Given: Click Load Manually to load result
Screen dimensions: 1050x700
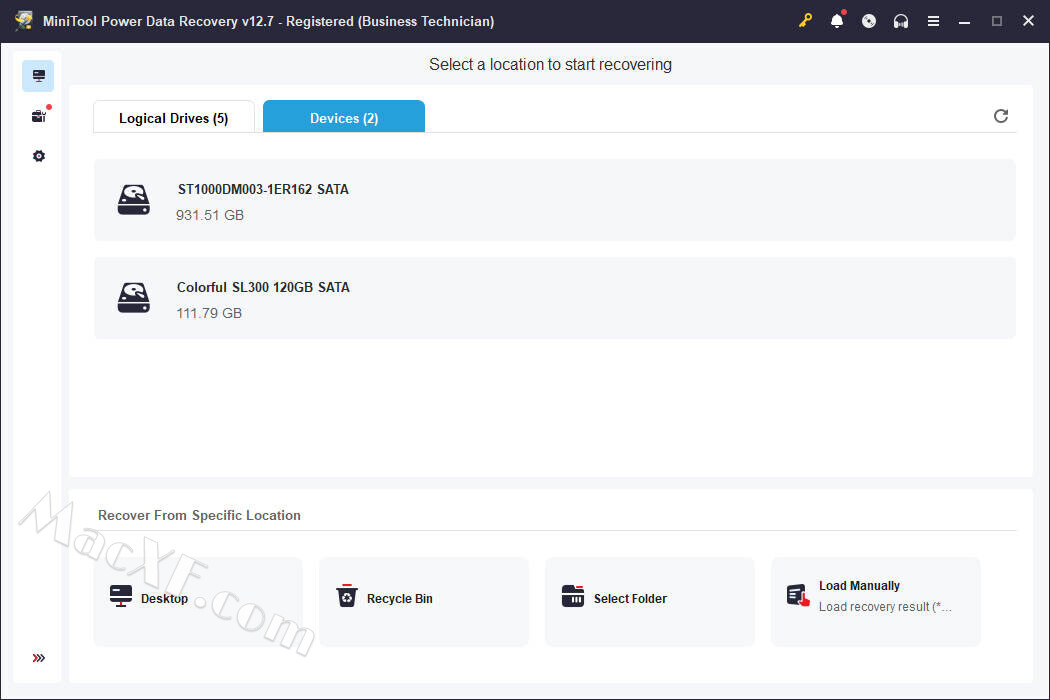Looking at the screenshot, I should click(875, 601).
